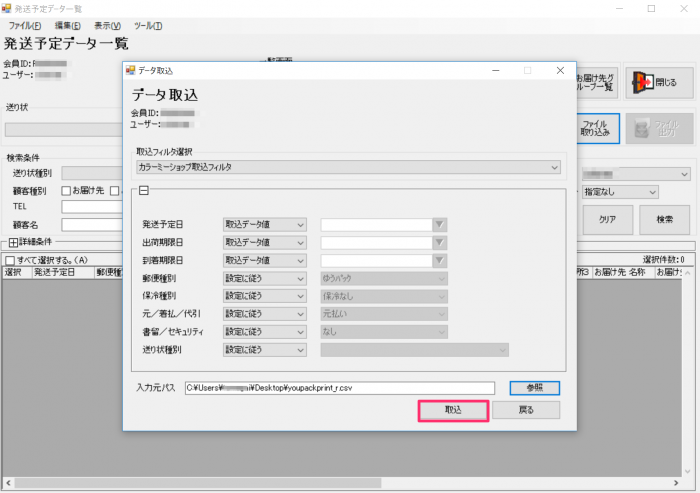Collapse the filter settings group box
This screenshot has width=700, height=493.
144,191
